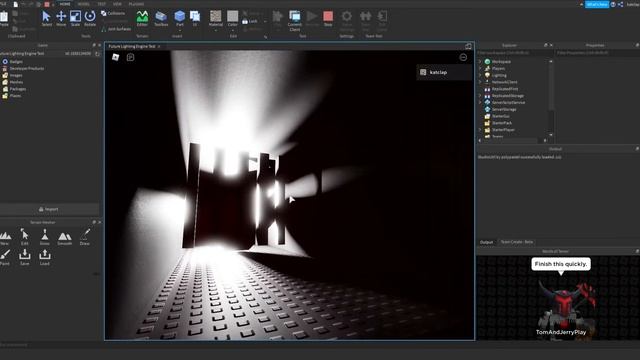Open the Material dropdown arrow
The height and width of the screenshot is (360, 640).
click(216, 30)
